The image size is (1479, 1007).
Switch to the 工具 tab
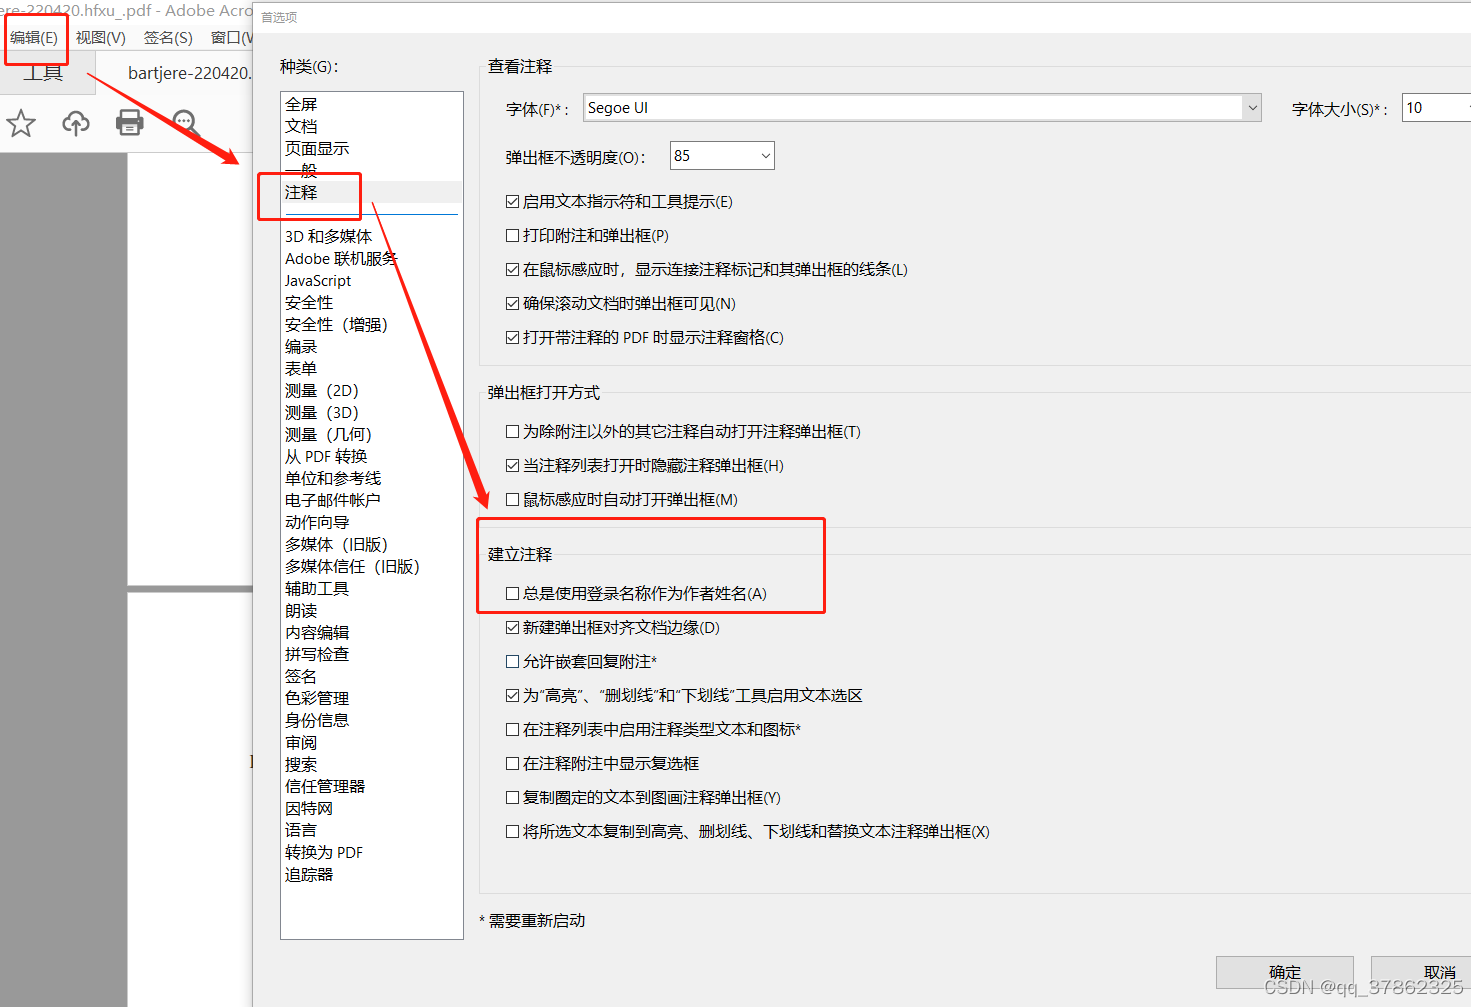[43, 73]
